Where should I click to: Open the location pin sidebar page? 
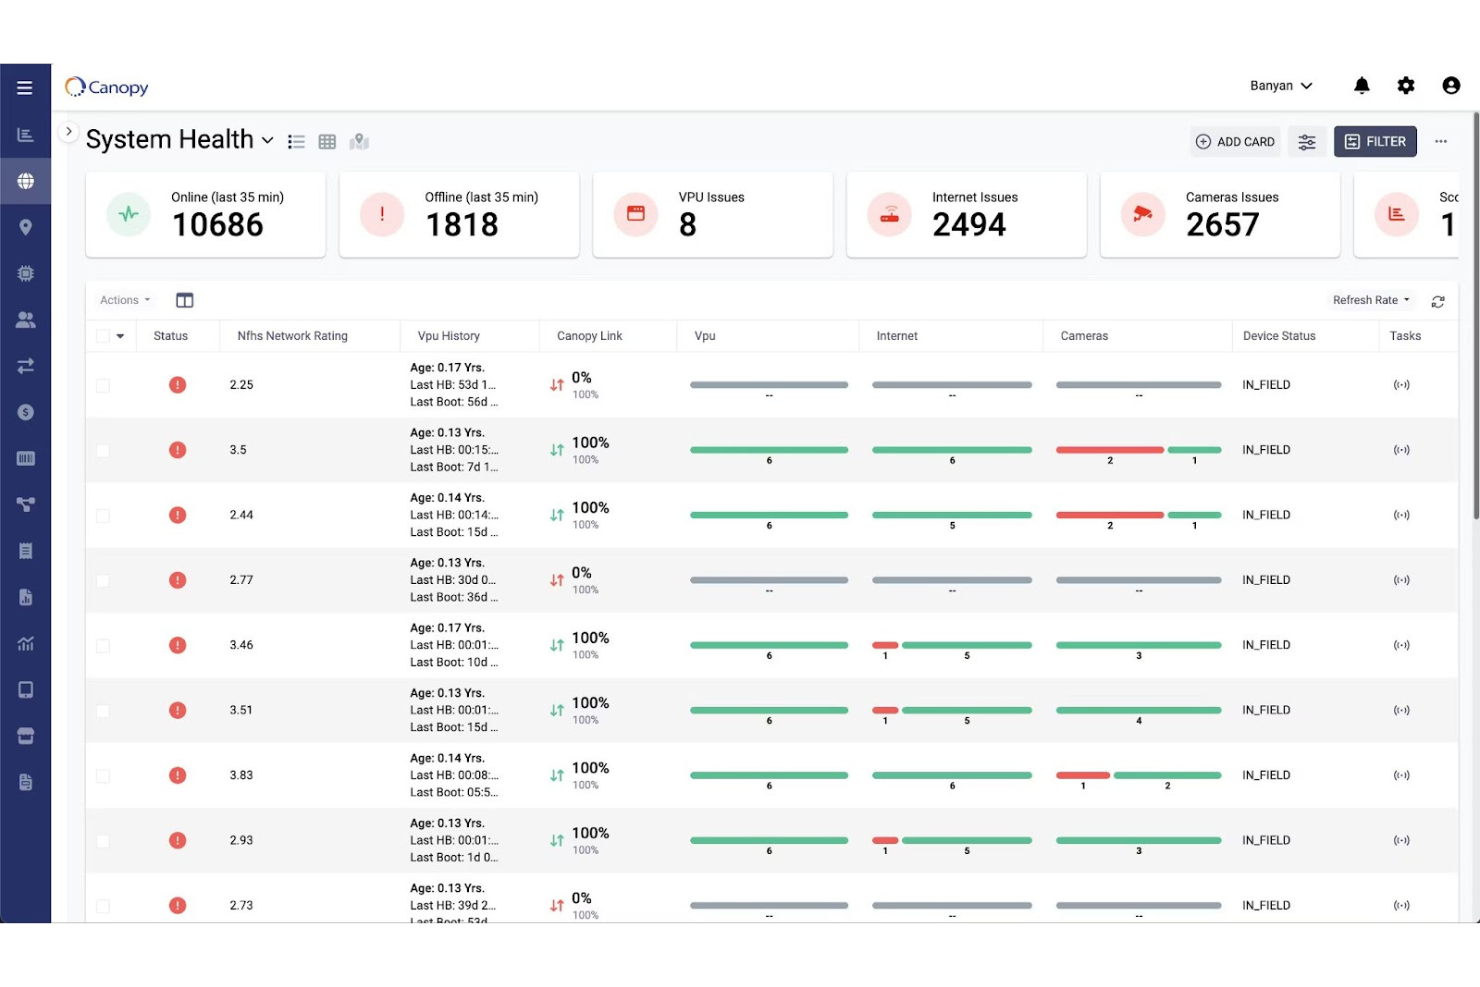pos(26,227)
